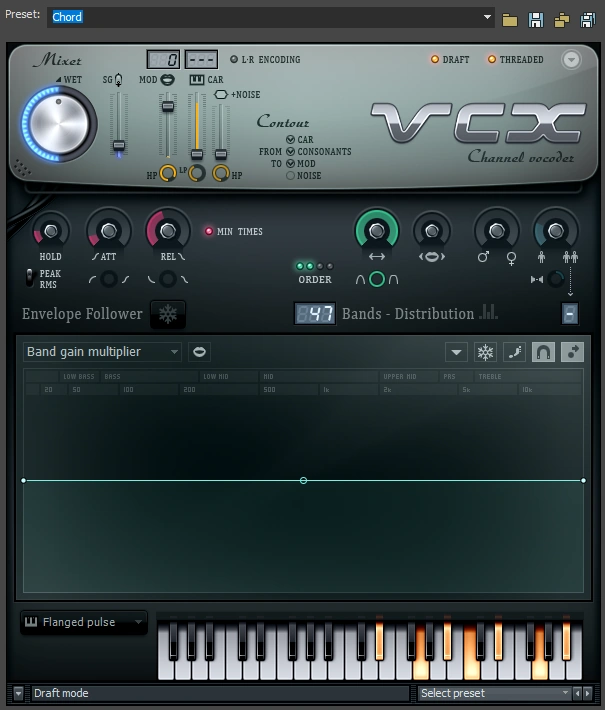Click the small display next to Distribution
Viewport: 605px width, 710px height.
click(570, 313)
